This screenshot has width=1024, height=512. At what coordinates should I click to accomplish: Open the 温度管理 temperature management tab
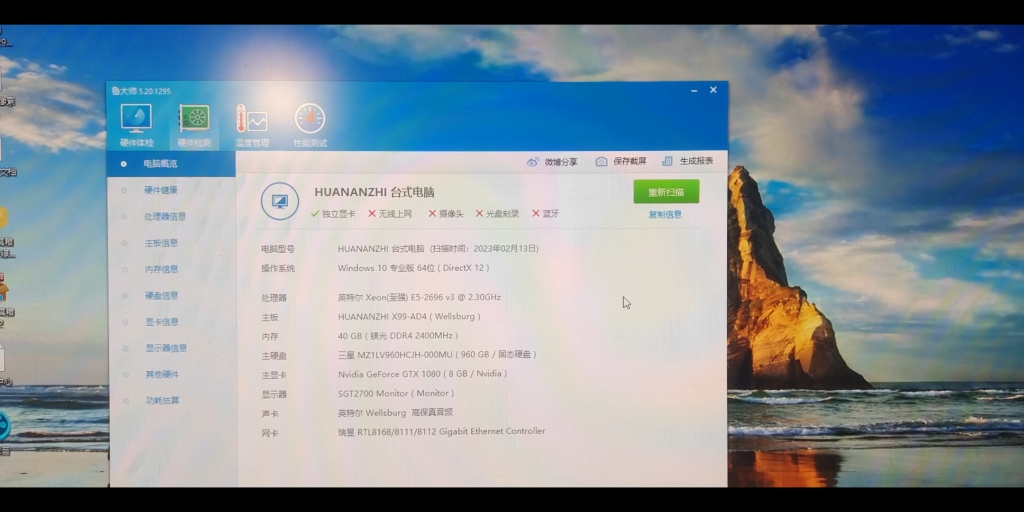[x=252, y=125]
